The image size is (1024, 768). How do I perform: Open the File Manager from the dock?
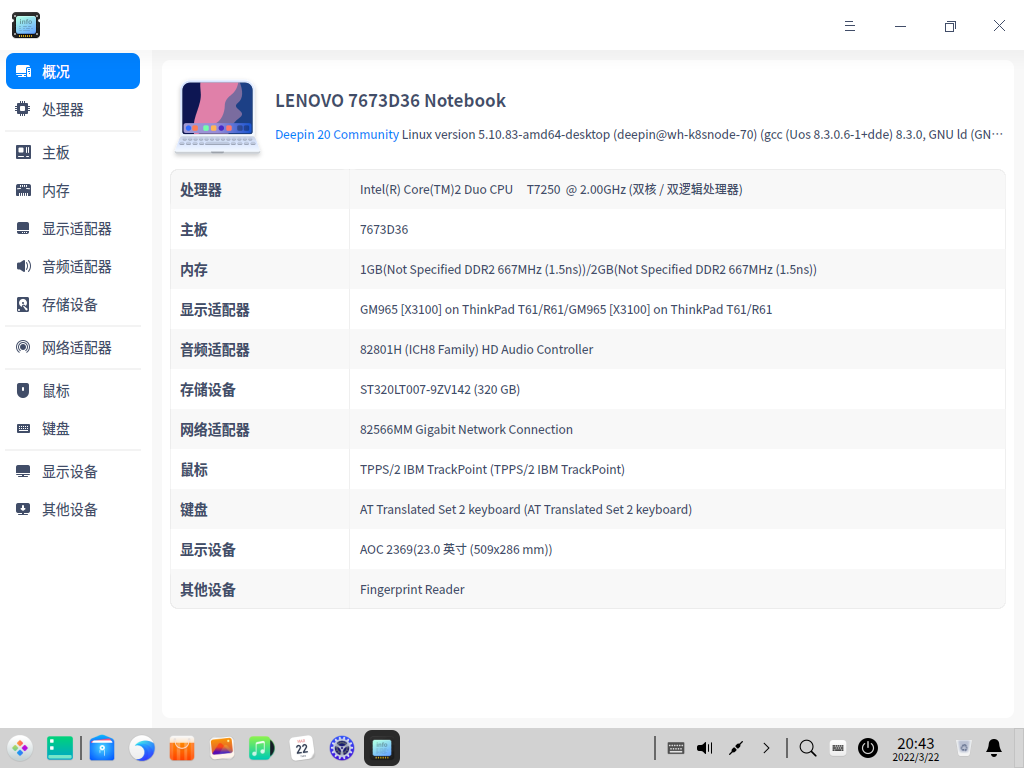click(x=101, y=747)
